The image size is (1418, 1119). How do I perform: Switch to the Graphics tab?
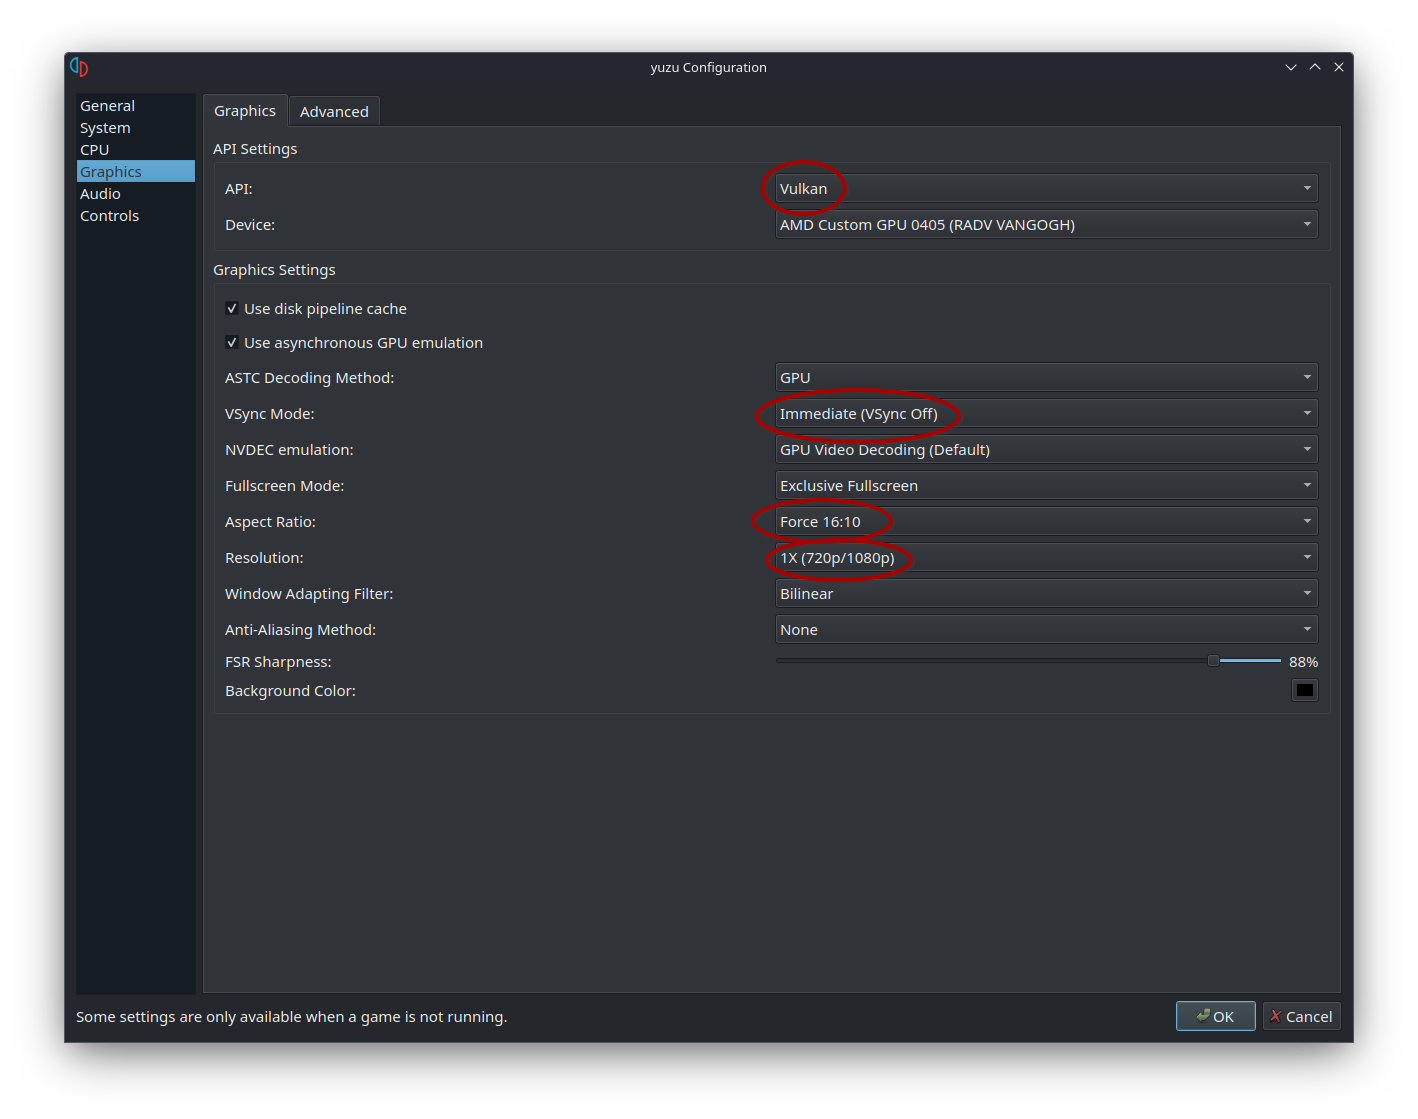pyautogui.click(x=245, y=111)
